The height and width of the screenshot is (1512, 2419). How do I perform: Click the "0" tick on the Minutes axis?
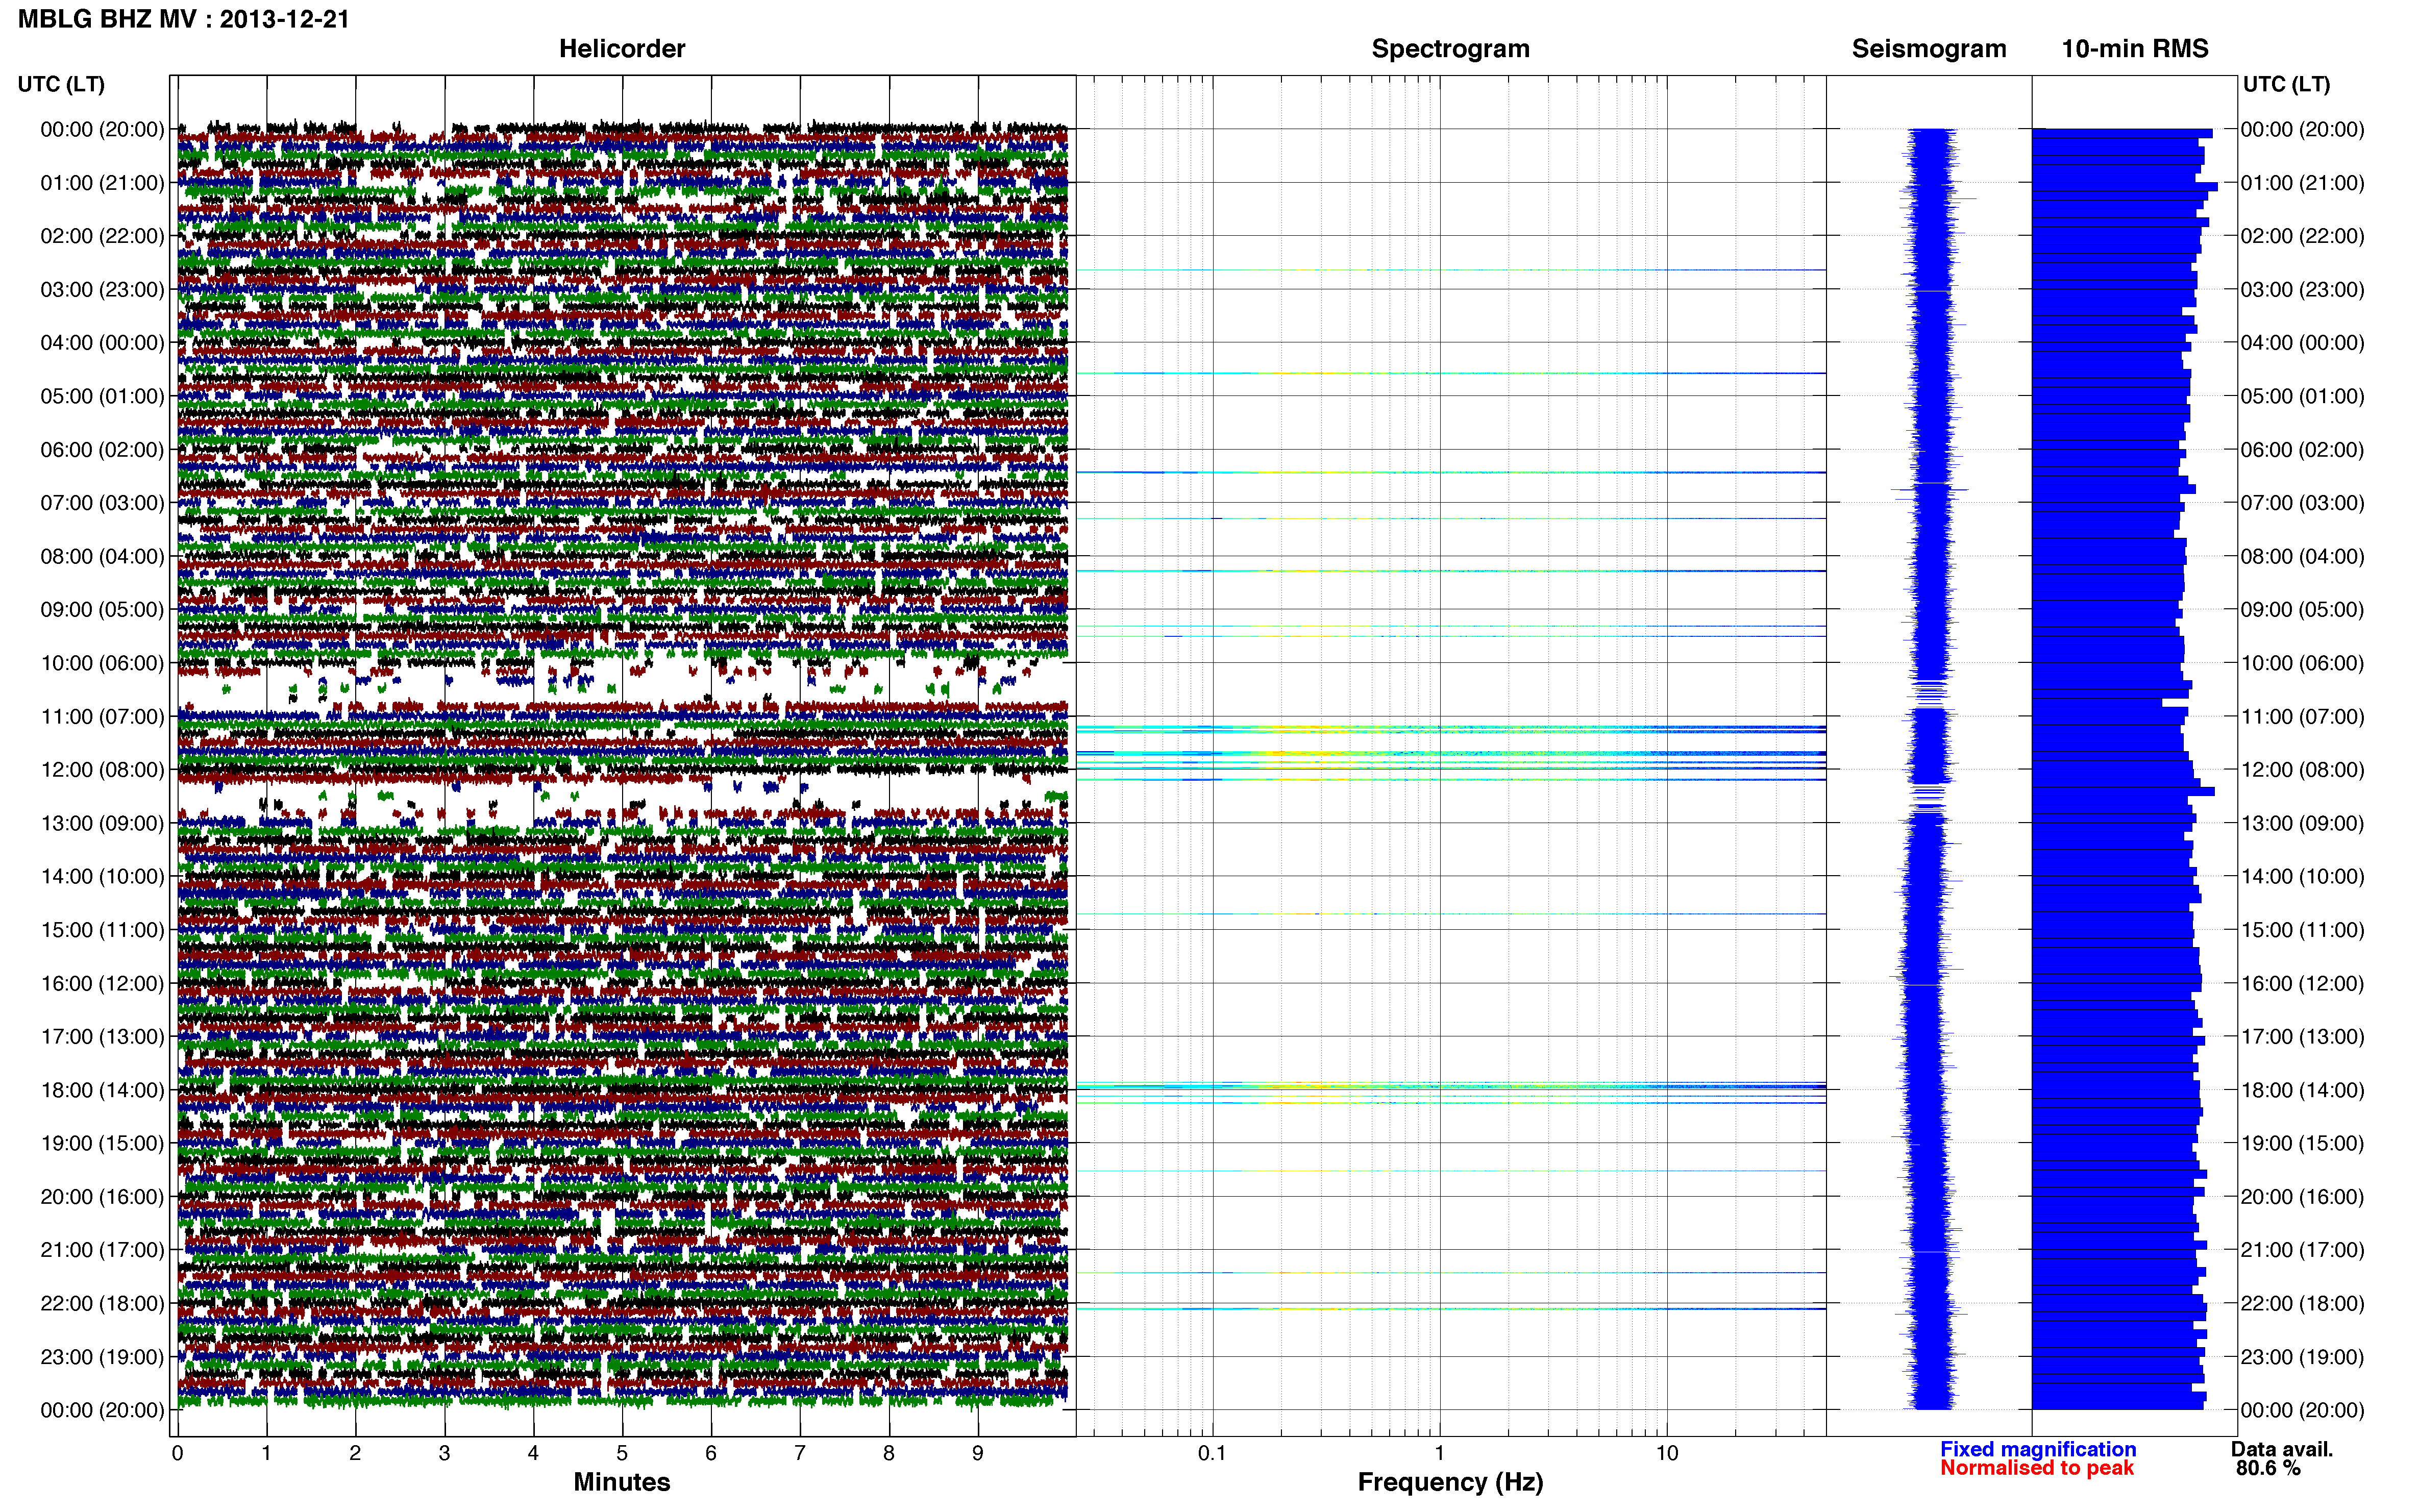point(177,1453)
